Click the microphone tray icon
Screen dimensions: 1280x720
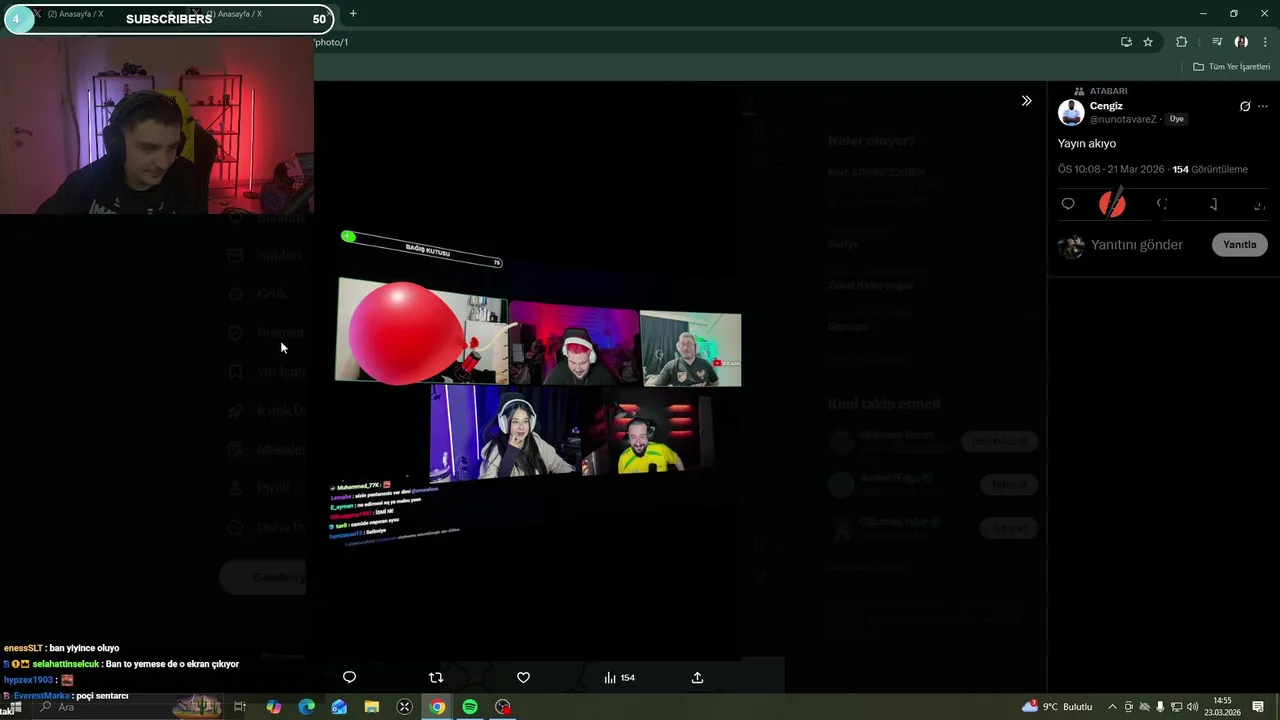click(x=1160, y=707)
